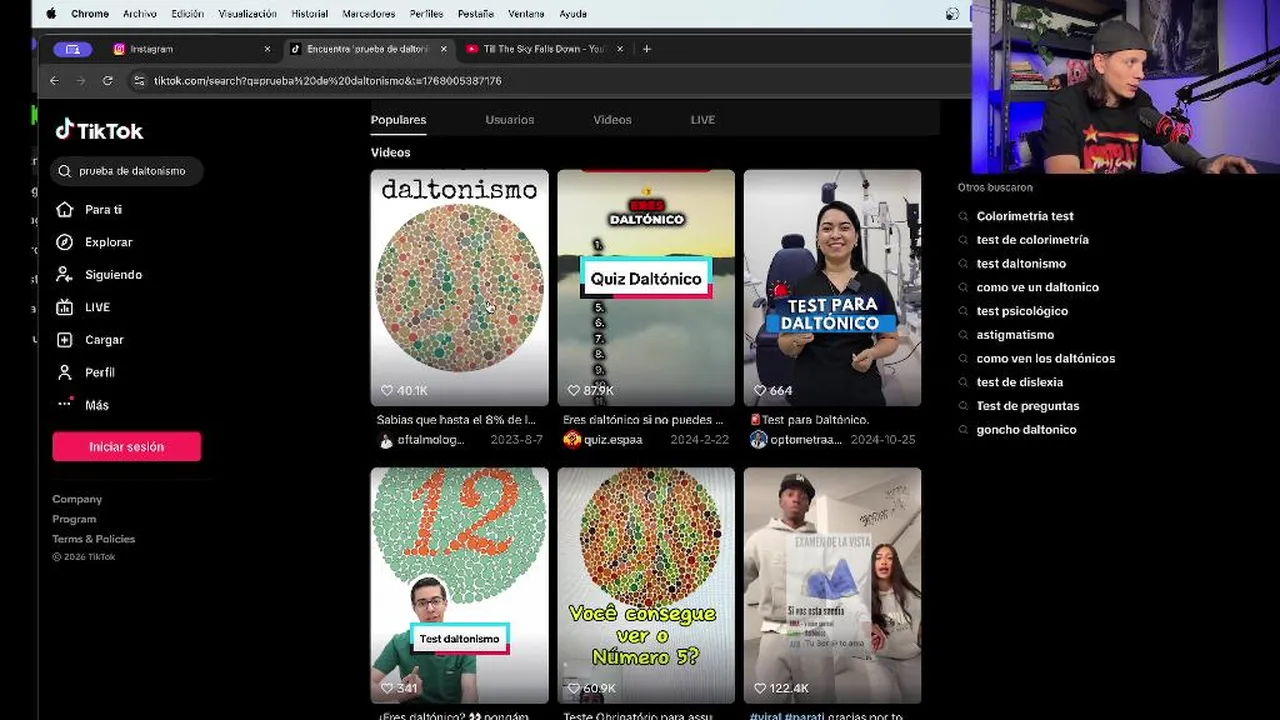Open the Apple menu
The height and width of the screenshot is (720, 1280).
51,14
